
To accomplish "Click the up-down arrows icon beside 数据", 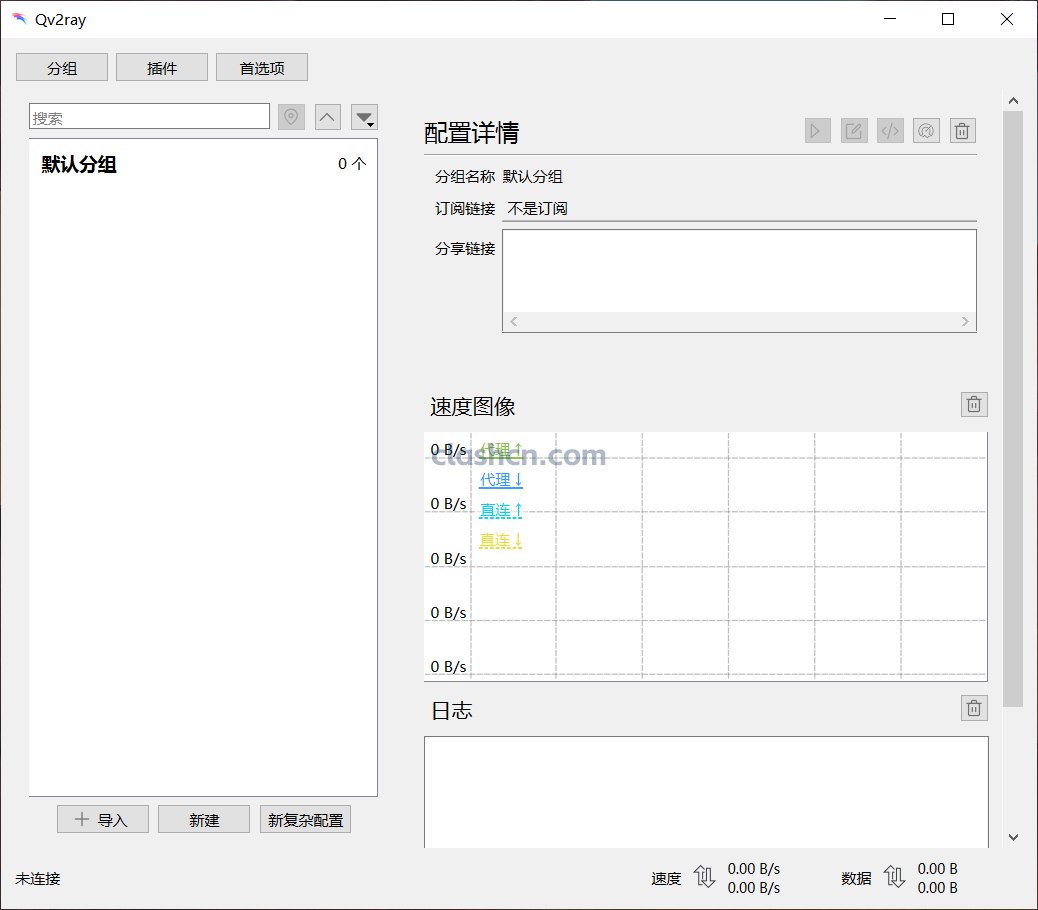I will coord(894,878).
